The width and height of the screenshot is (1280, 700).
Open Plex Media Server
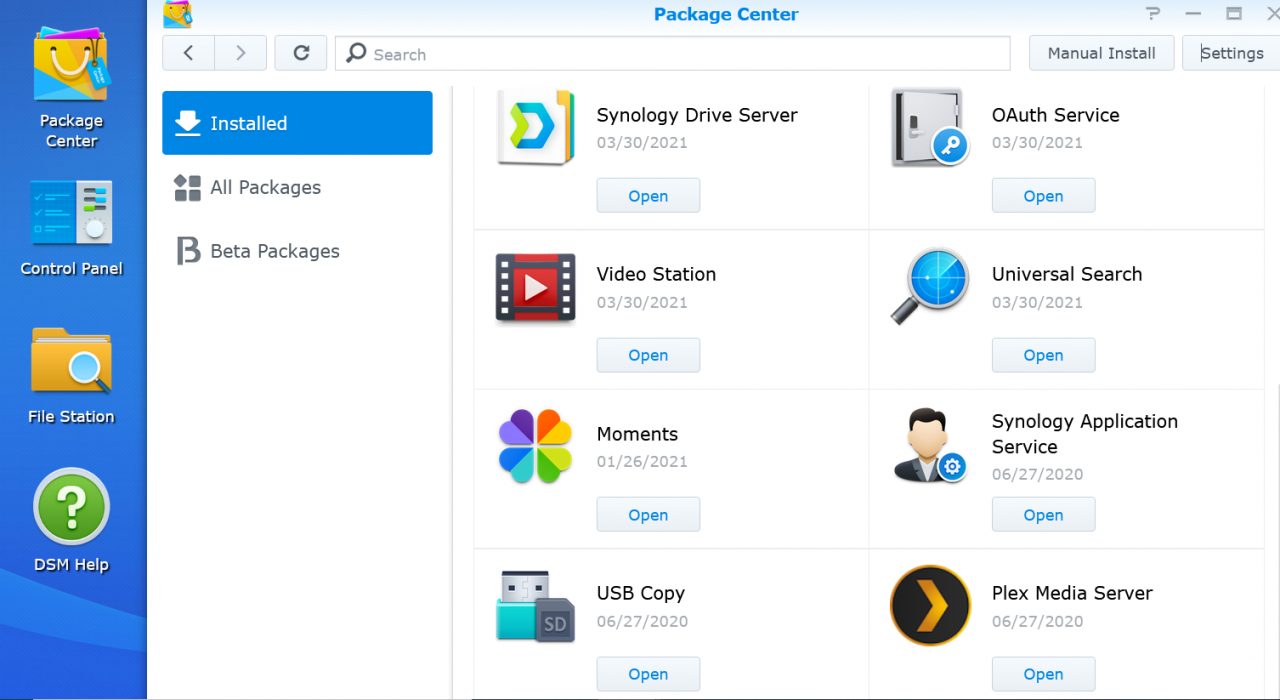click(x=1043, y=674)
